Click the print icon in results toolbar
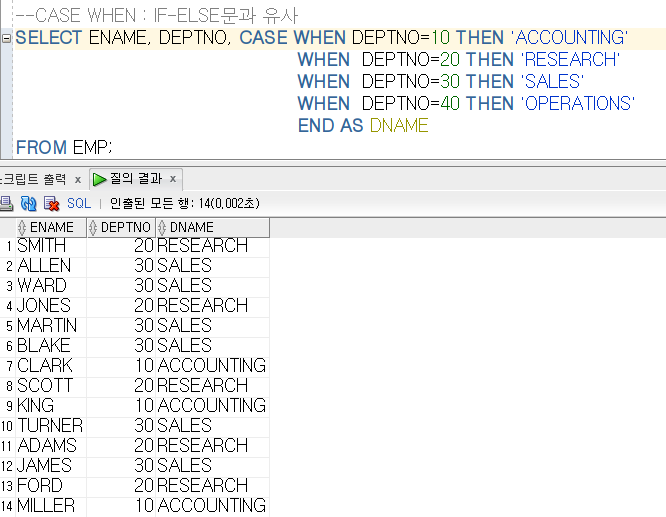 [6, 203]
